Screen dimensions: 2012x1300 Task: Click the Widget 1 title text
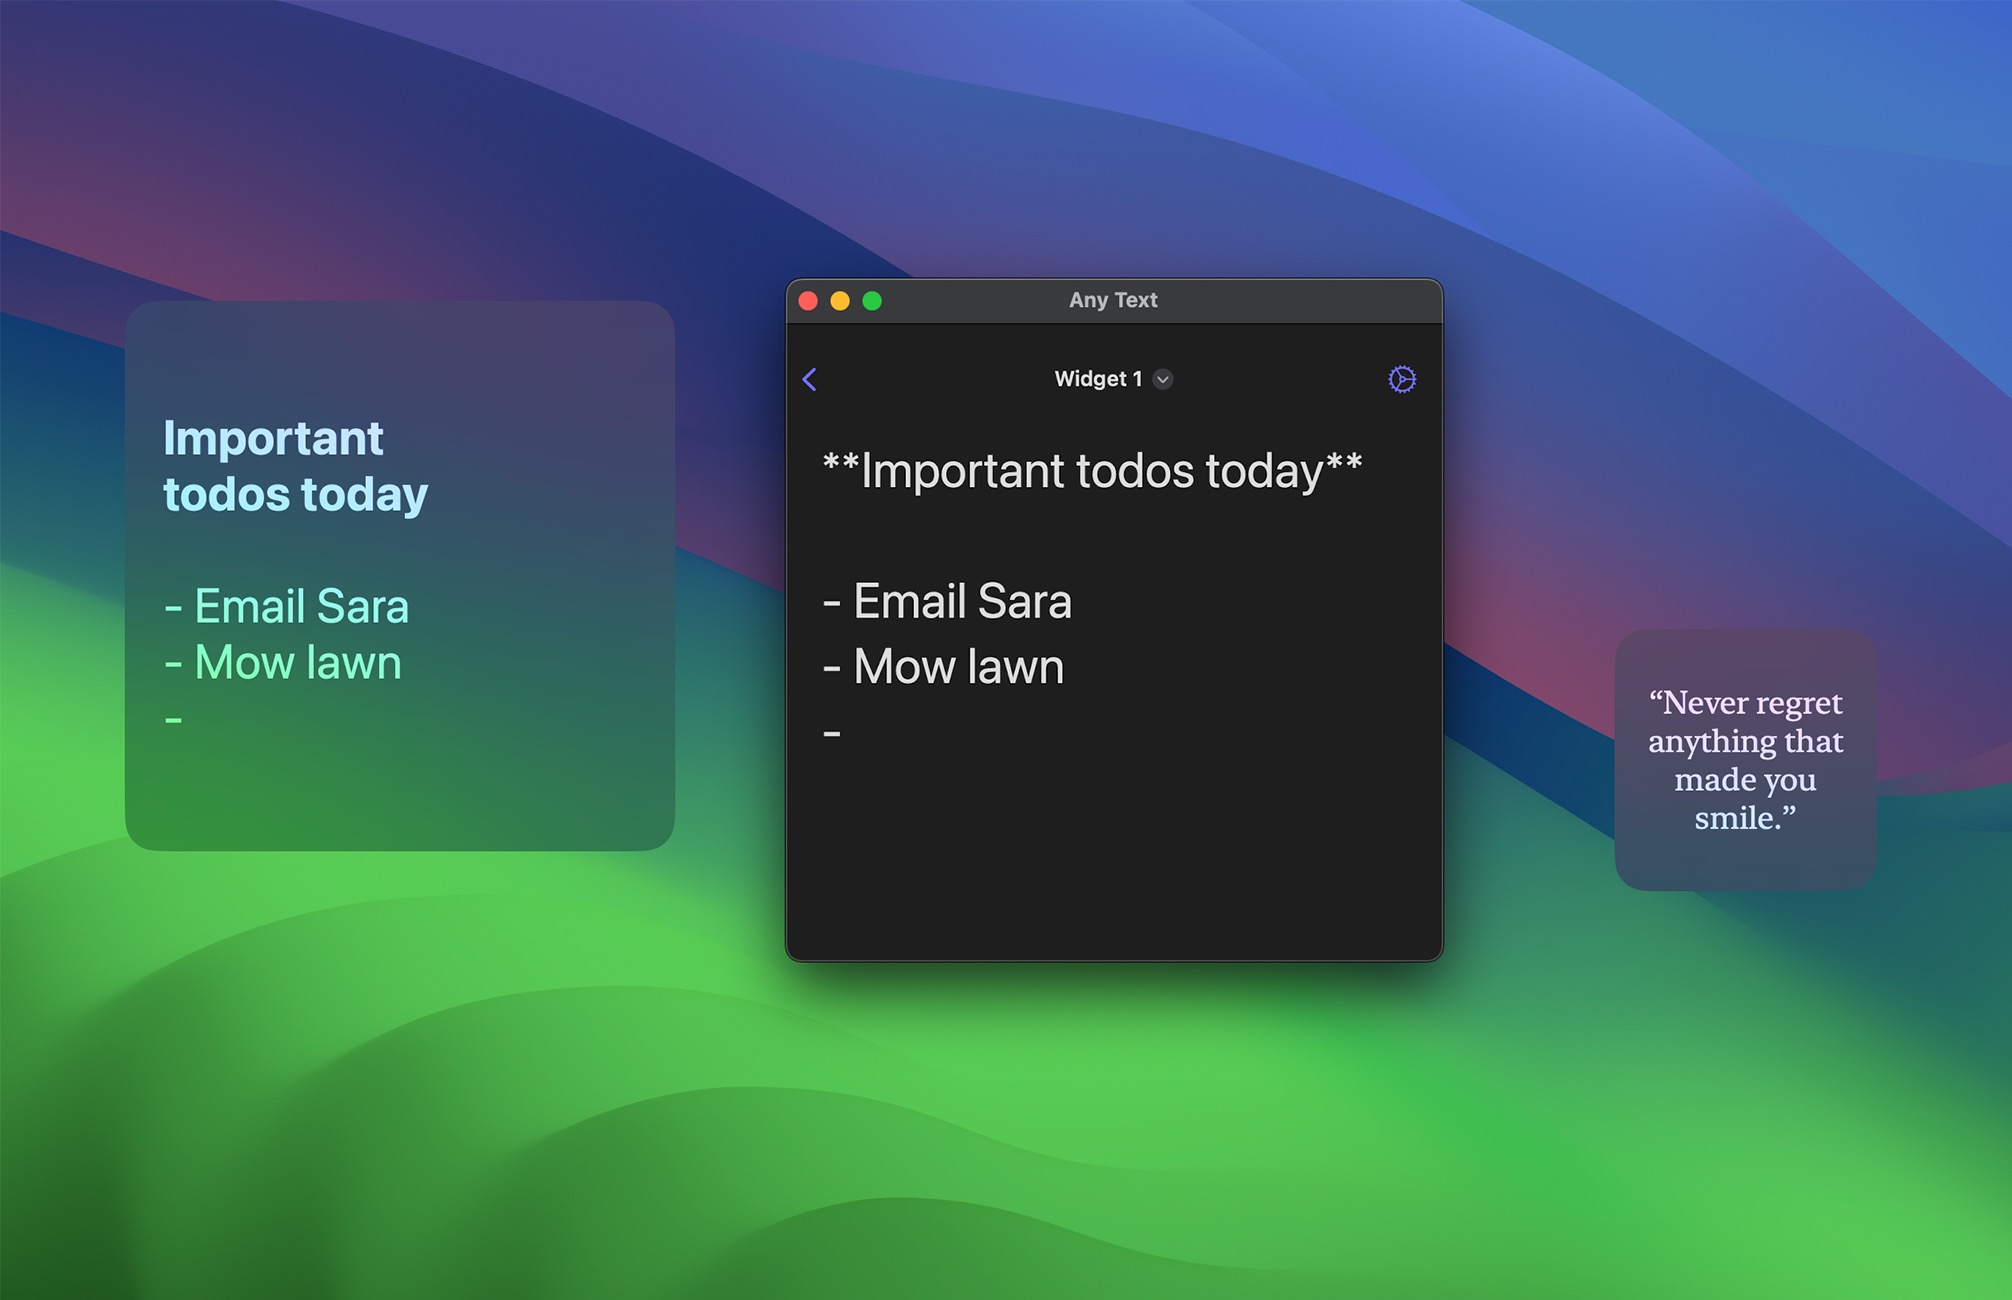pyautogui.click(x=1097, y=378)
